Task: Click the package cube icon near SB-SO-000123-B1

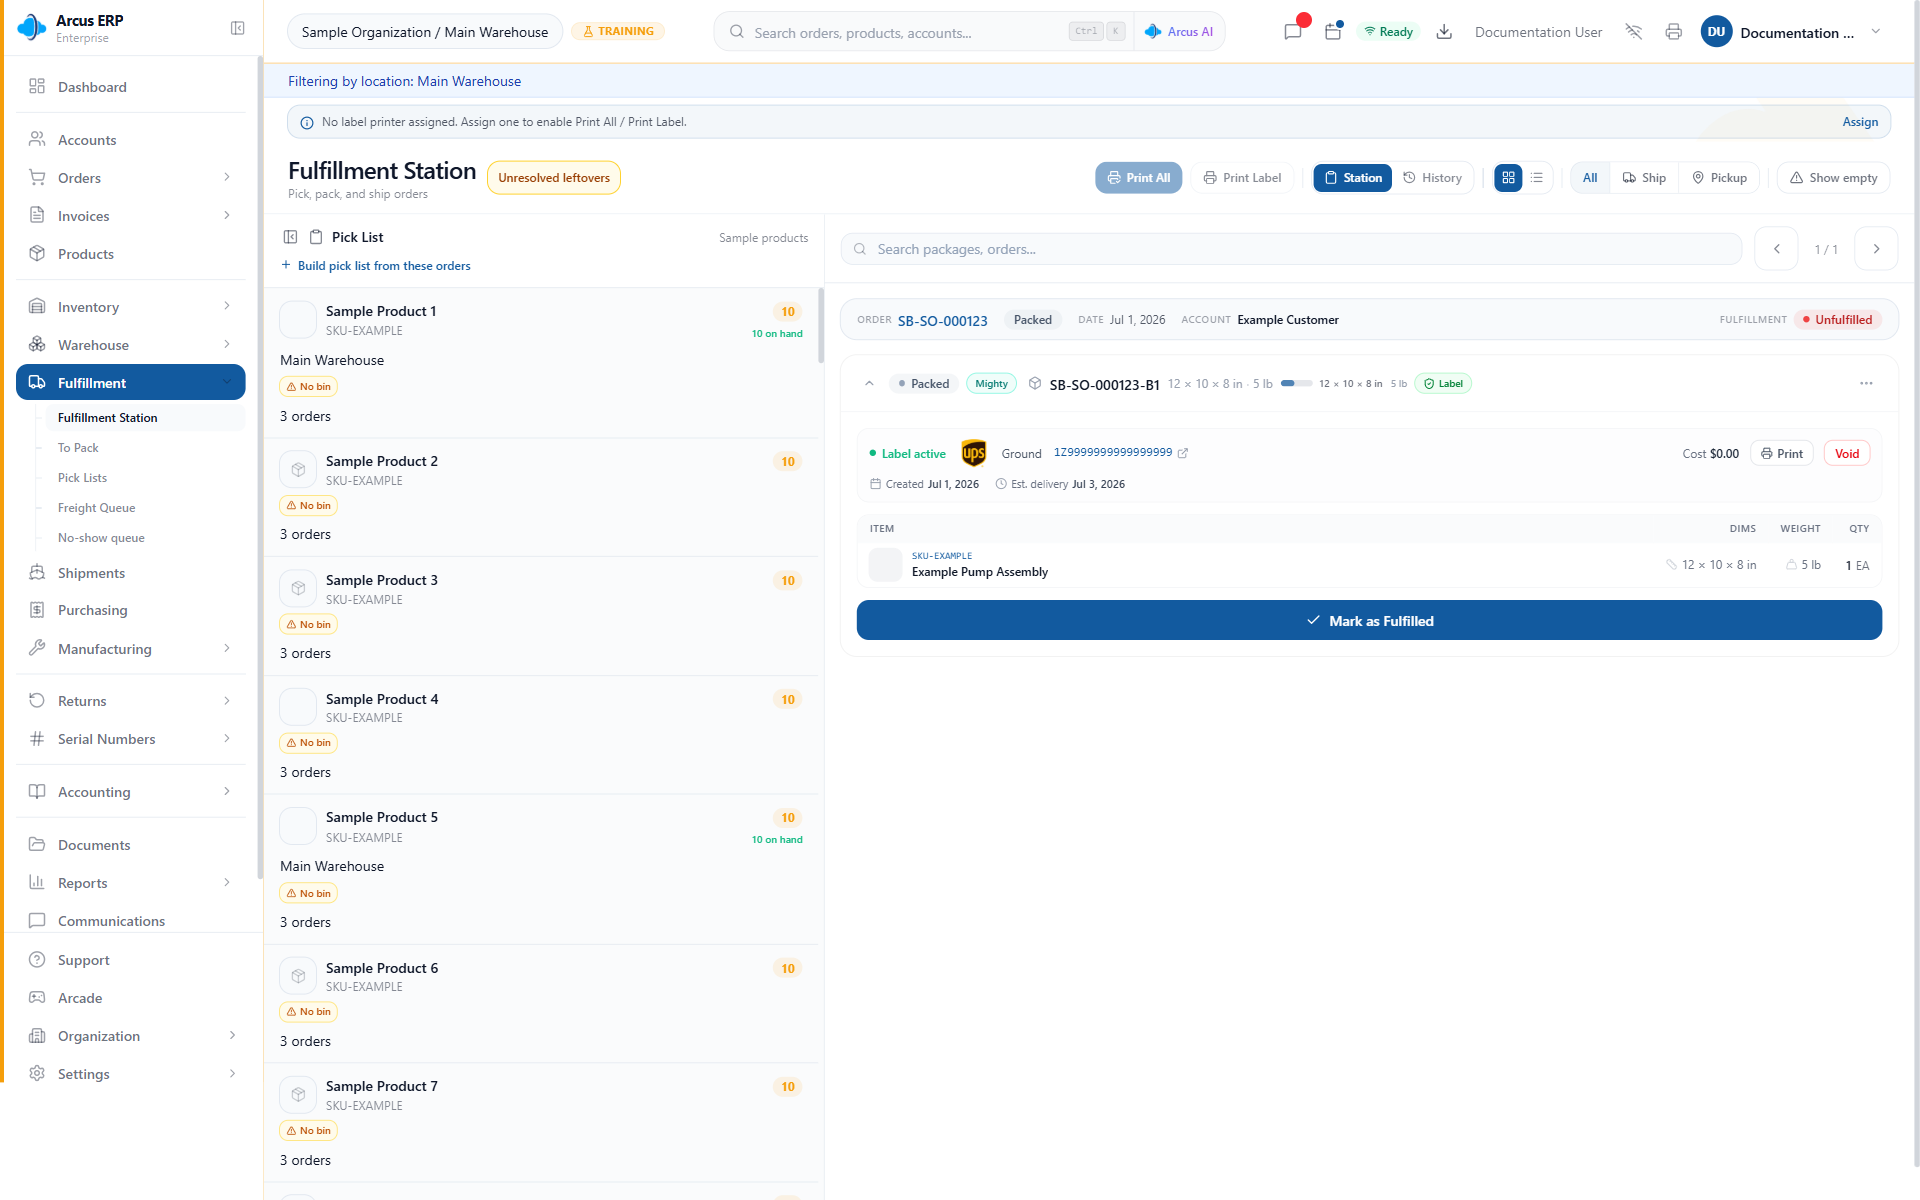Action: pos(1035,384)
